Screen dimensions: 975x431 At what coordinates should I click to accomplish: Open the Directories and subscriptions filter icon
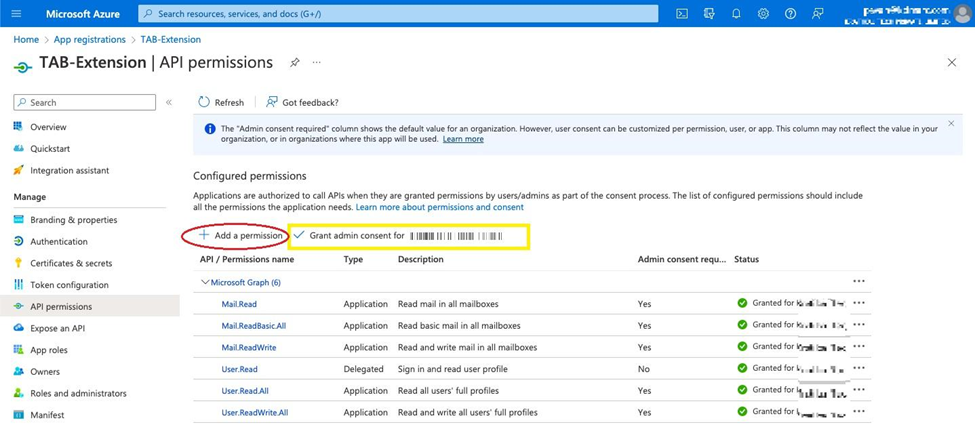point(709,13)
